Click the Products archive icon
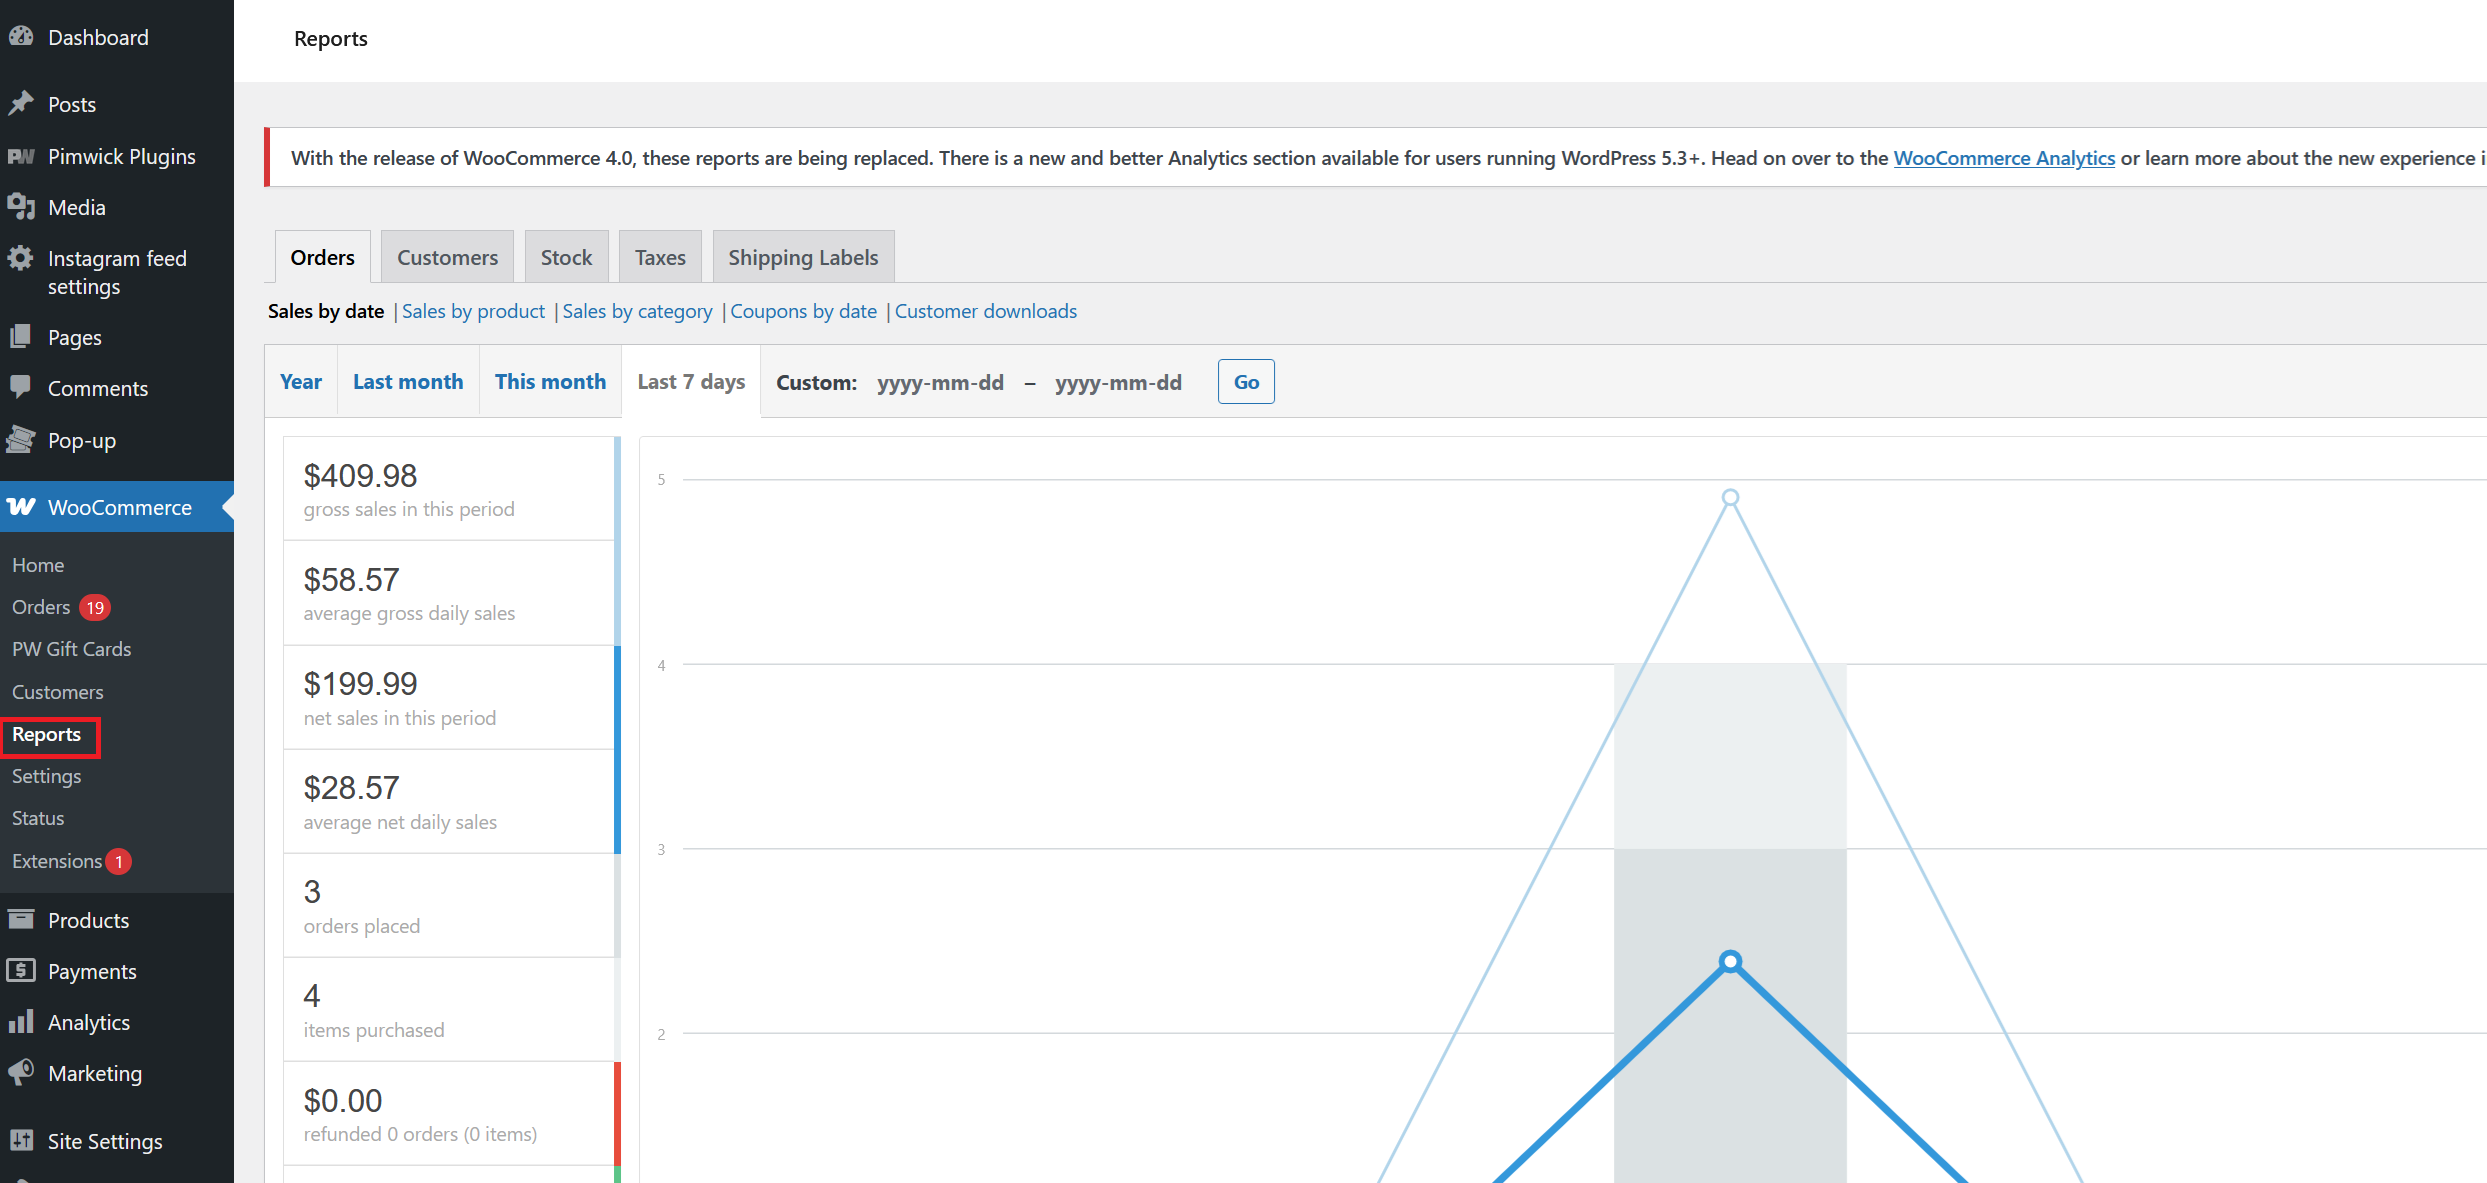2487x1183 pixels. coord(21,920)
